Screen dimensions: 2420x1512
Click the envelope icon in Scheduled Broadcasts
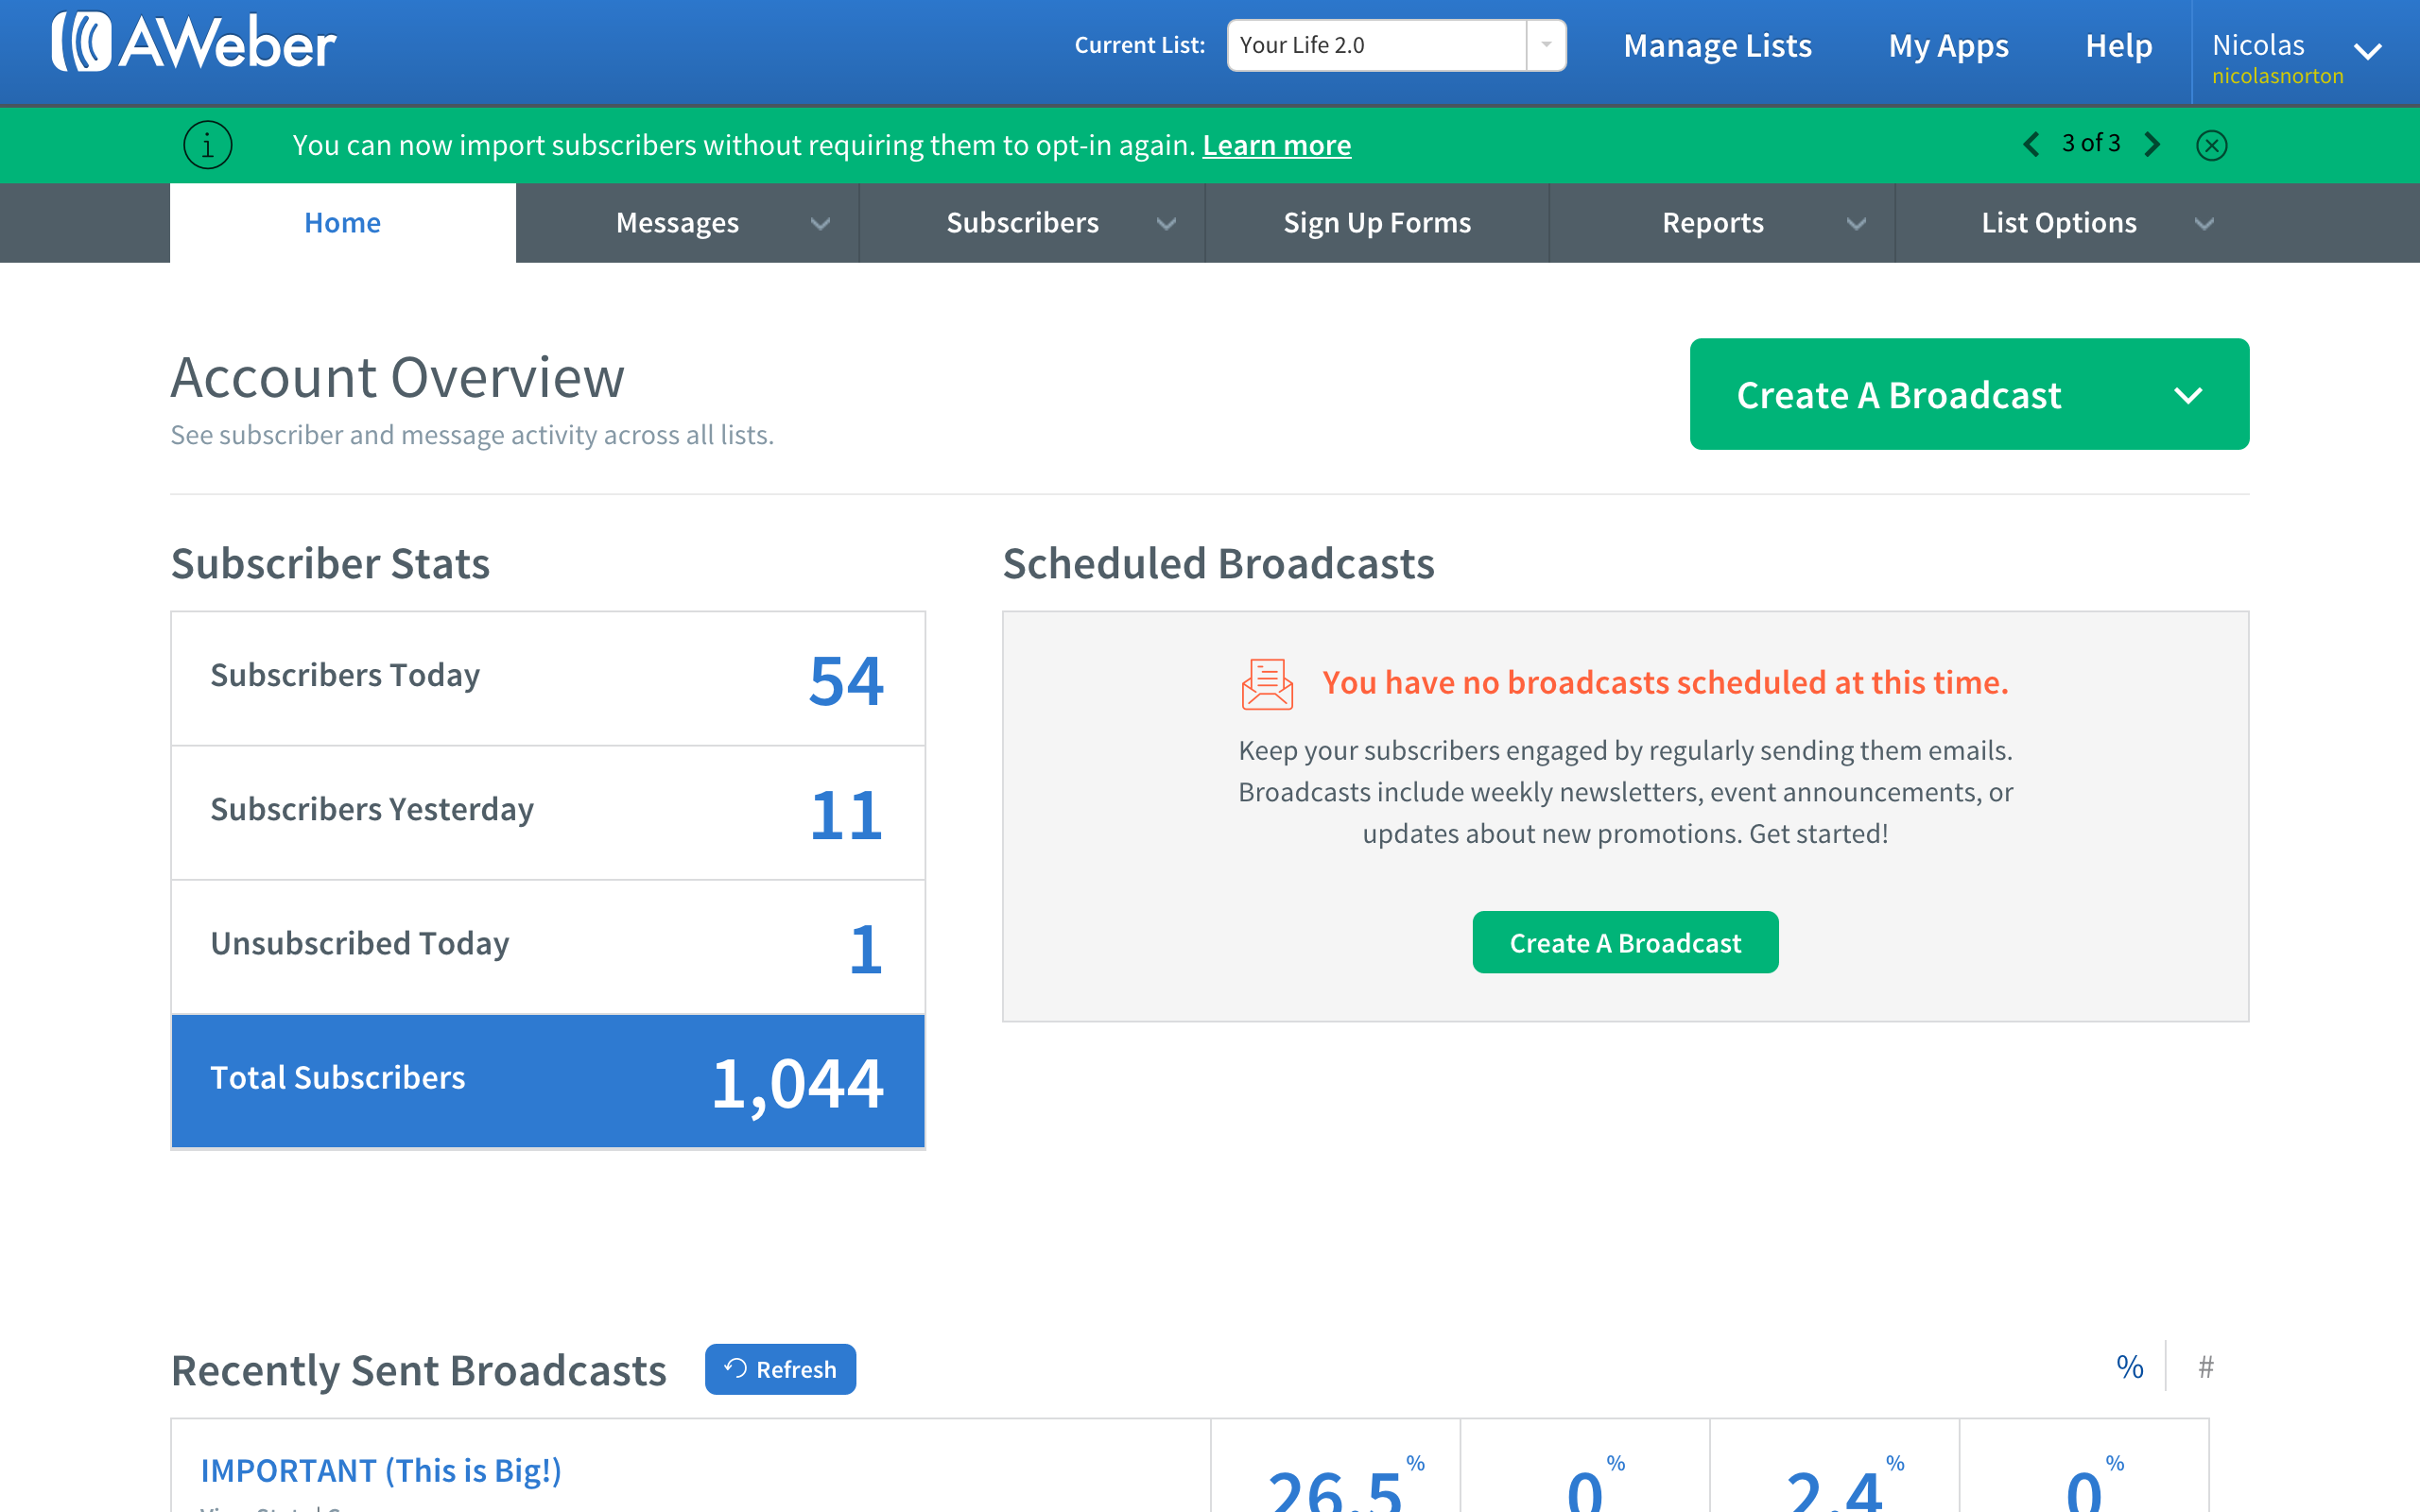point(1267,684)
